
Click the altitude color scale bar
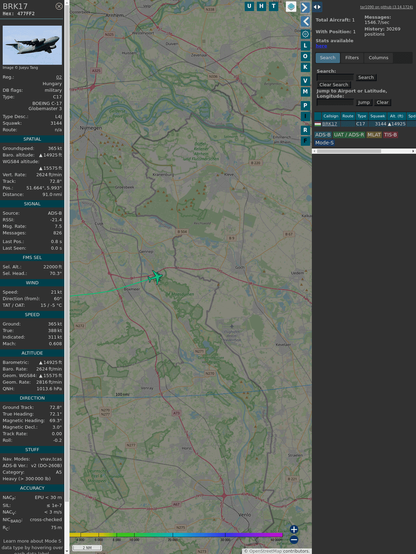click(176, 535)
